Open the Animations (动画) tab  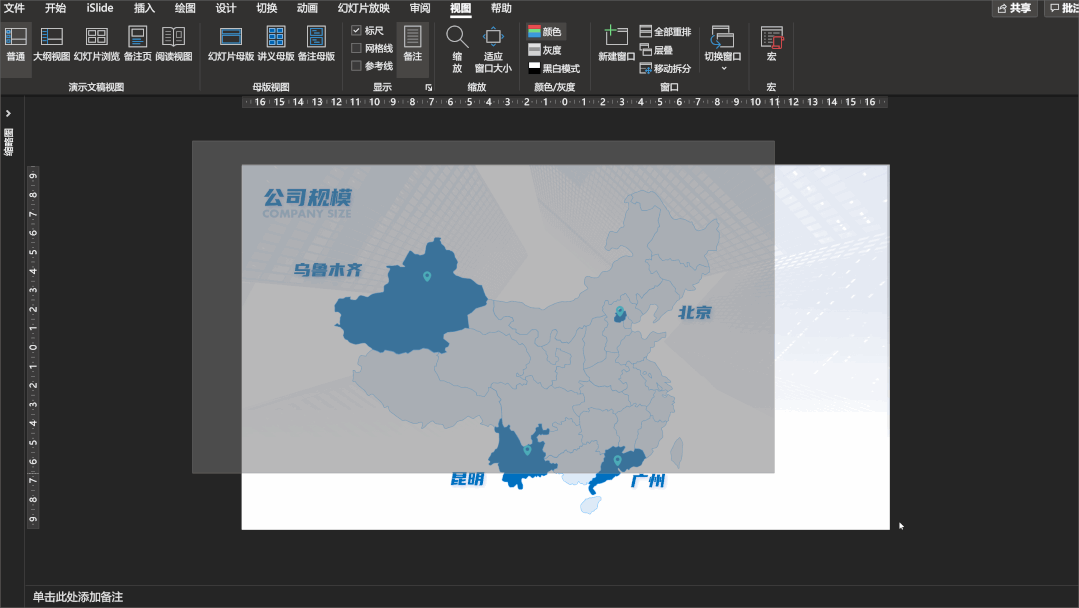307,8
